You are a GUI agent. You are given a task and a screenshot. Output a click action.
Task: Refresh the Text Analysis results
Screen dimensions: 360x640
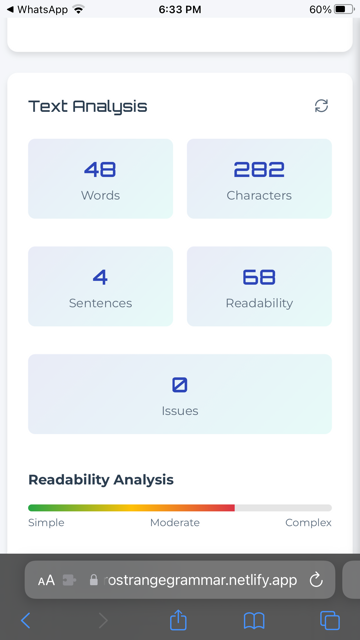point(321,106)
